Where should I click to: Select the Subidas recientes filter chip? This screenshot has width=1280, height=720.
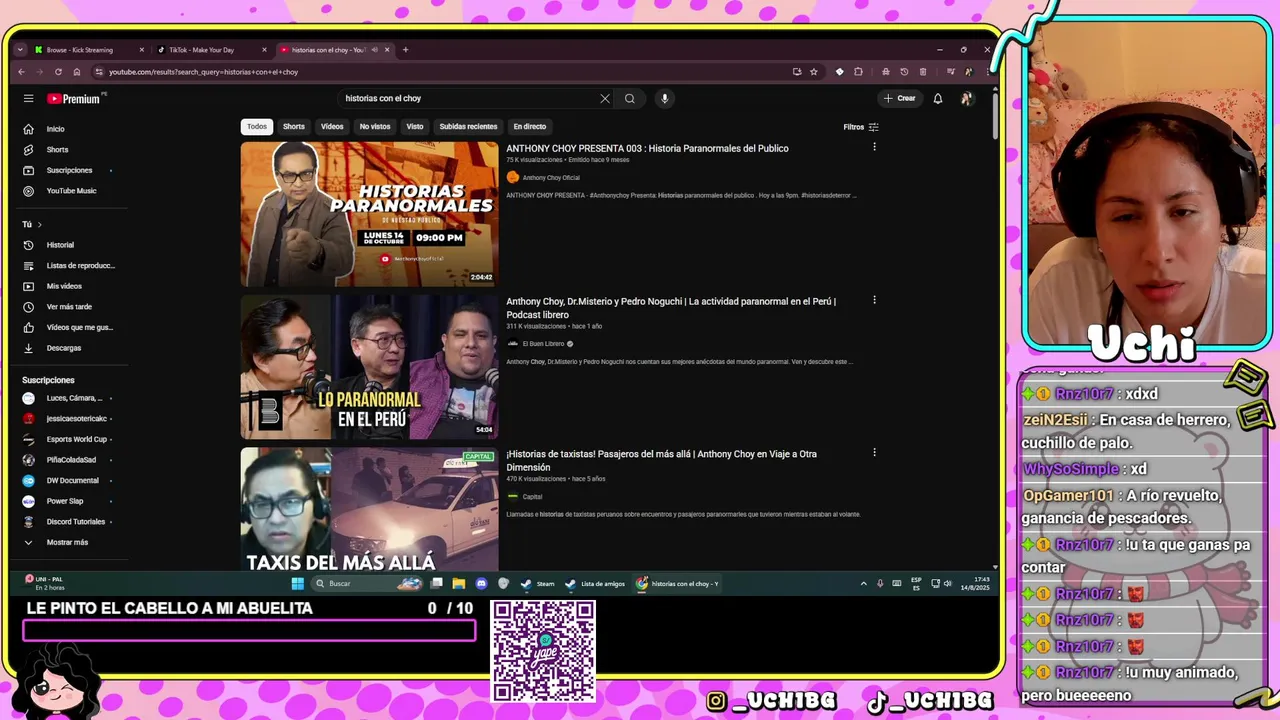point(468,127)
